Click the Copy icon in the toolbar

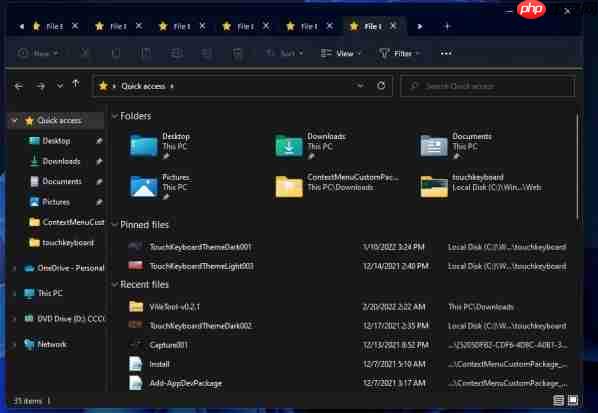click(116, 53)
